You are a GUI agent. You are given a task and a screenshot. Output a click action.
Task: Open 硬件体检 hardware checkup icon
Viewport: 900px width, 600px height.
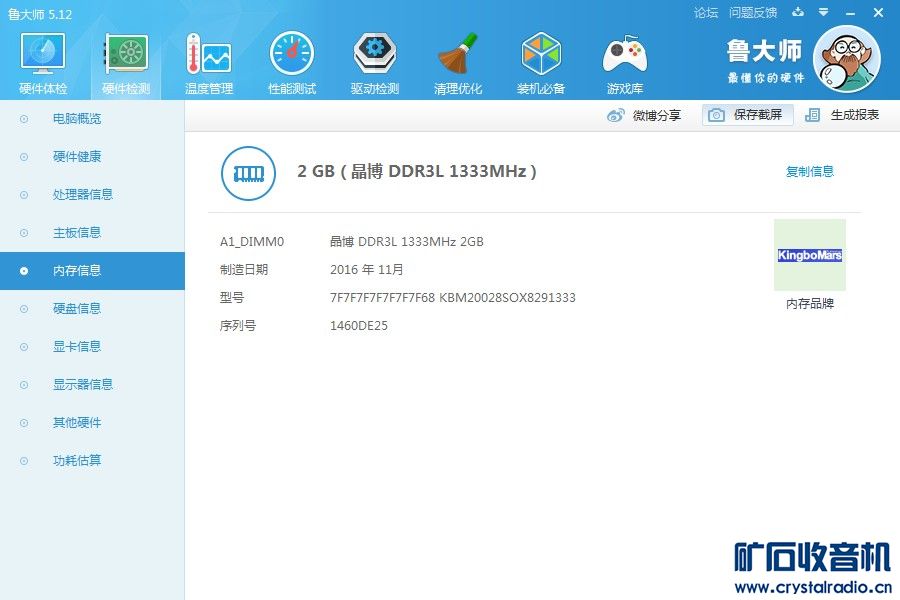pos(43,54)
